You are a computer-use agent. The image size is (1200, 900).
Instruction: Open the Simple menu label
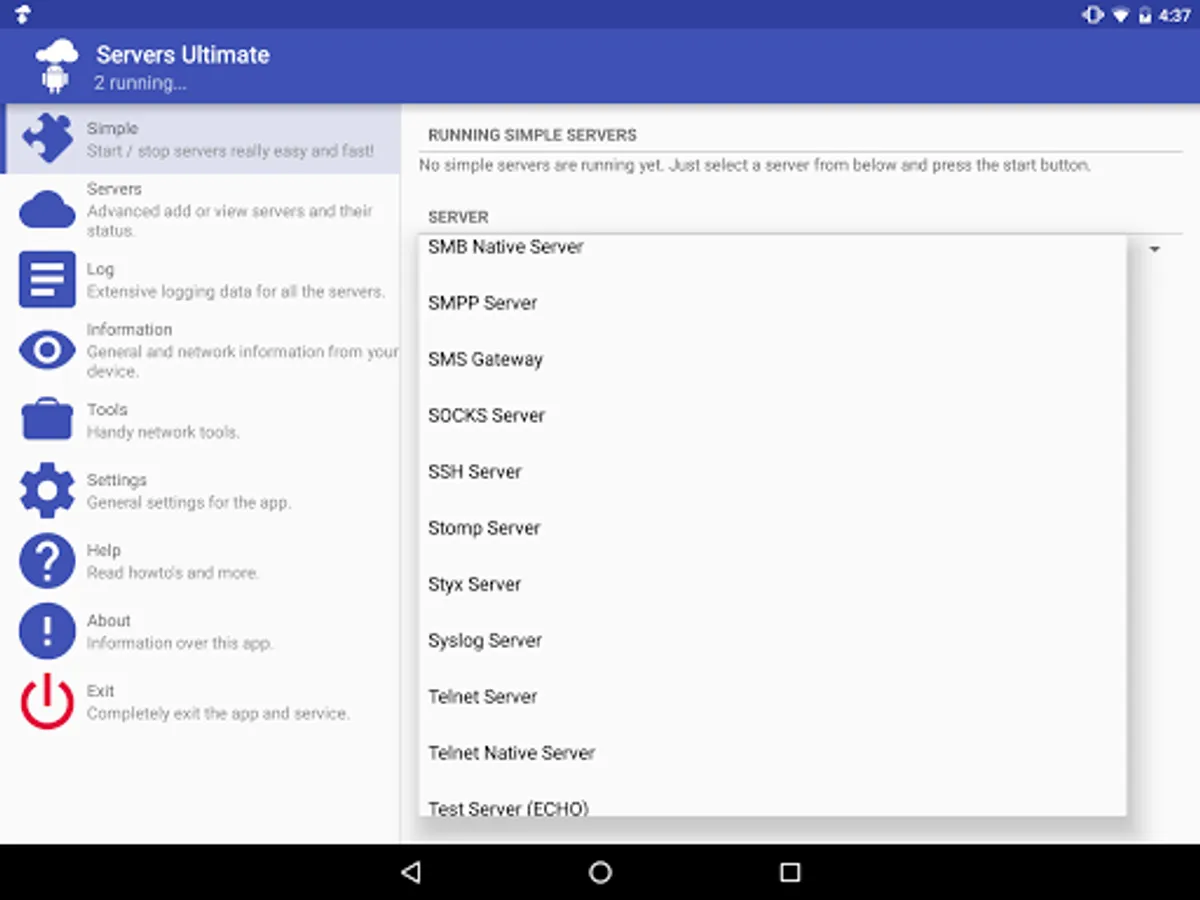point(112,128)
